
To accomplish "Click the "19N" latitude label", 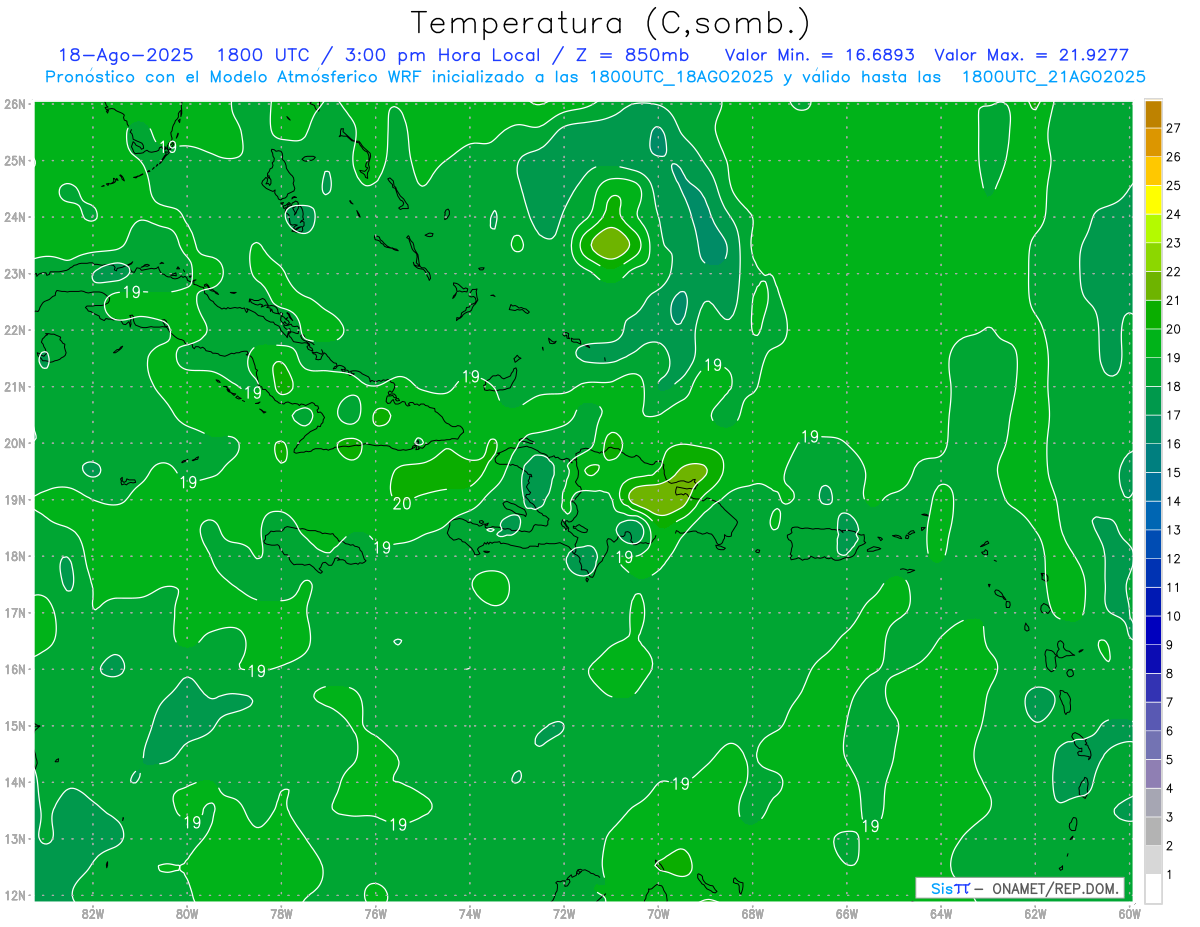I will tap(14, 499).
